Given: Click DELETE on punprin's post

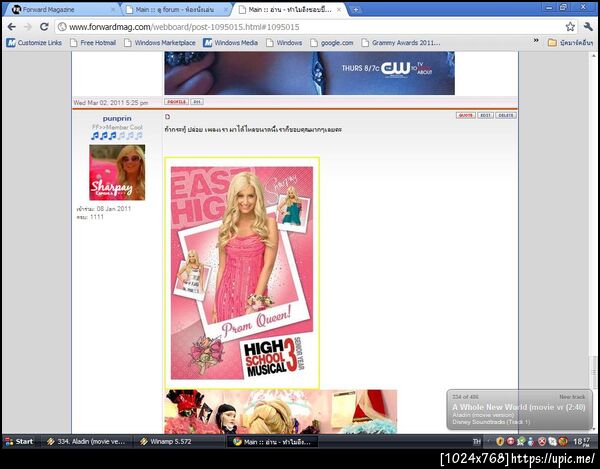Looking at the screenshot, I should point(505,115).
